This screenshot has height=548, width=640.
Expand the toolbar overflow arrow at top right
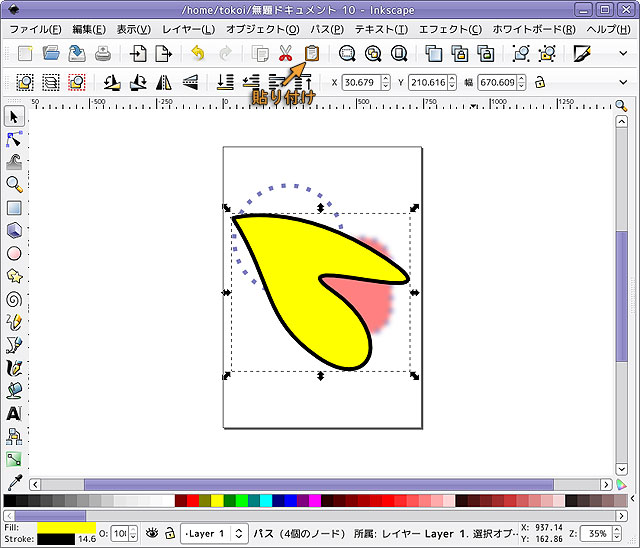pos(625,53)
